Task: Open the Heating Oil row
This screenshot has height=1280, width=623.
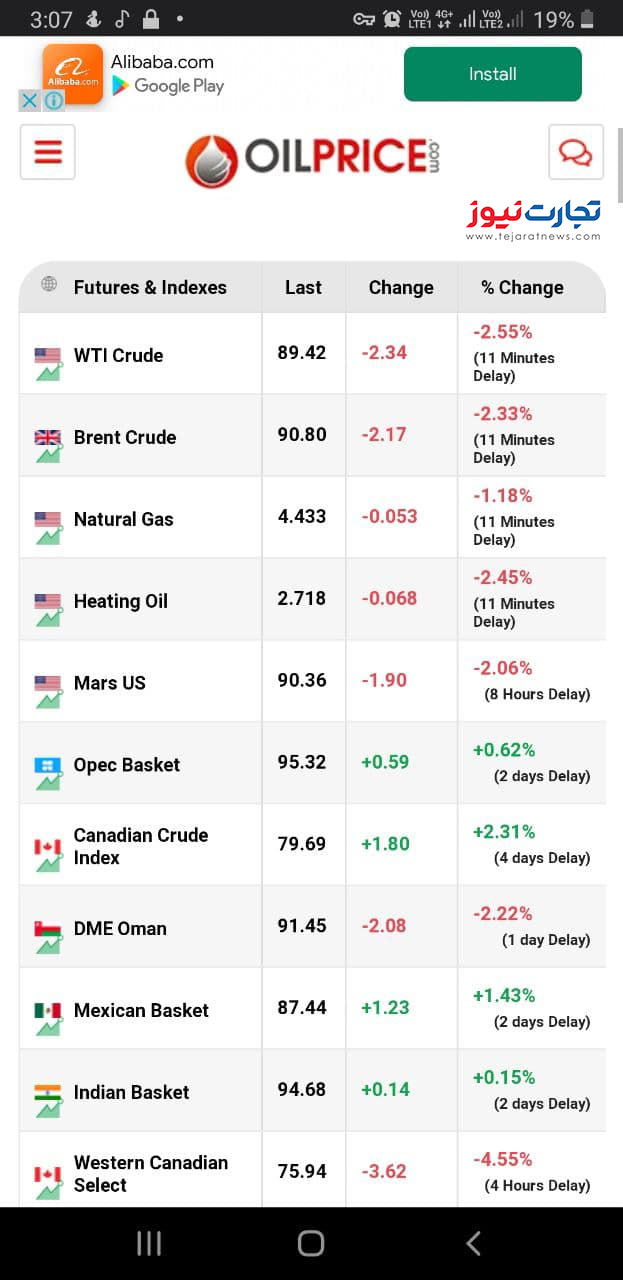Action: (121, 601)
